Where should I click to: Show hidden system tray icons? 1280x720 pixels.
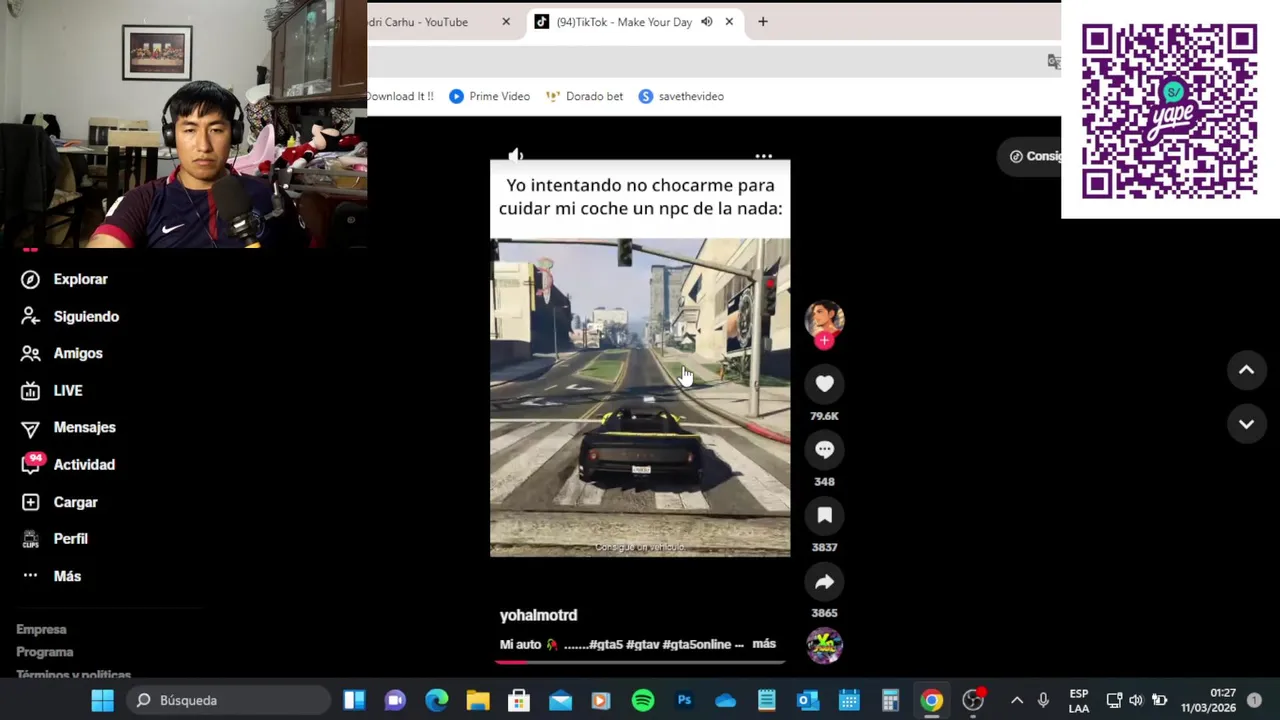(x=1017, y=700)
